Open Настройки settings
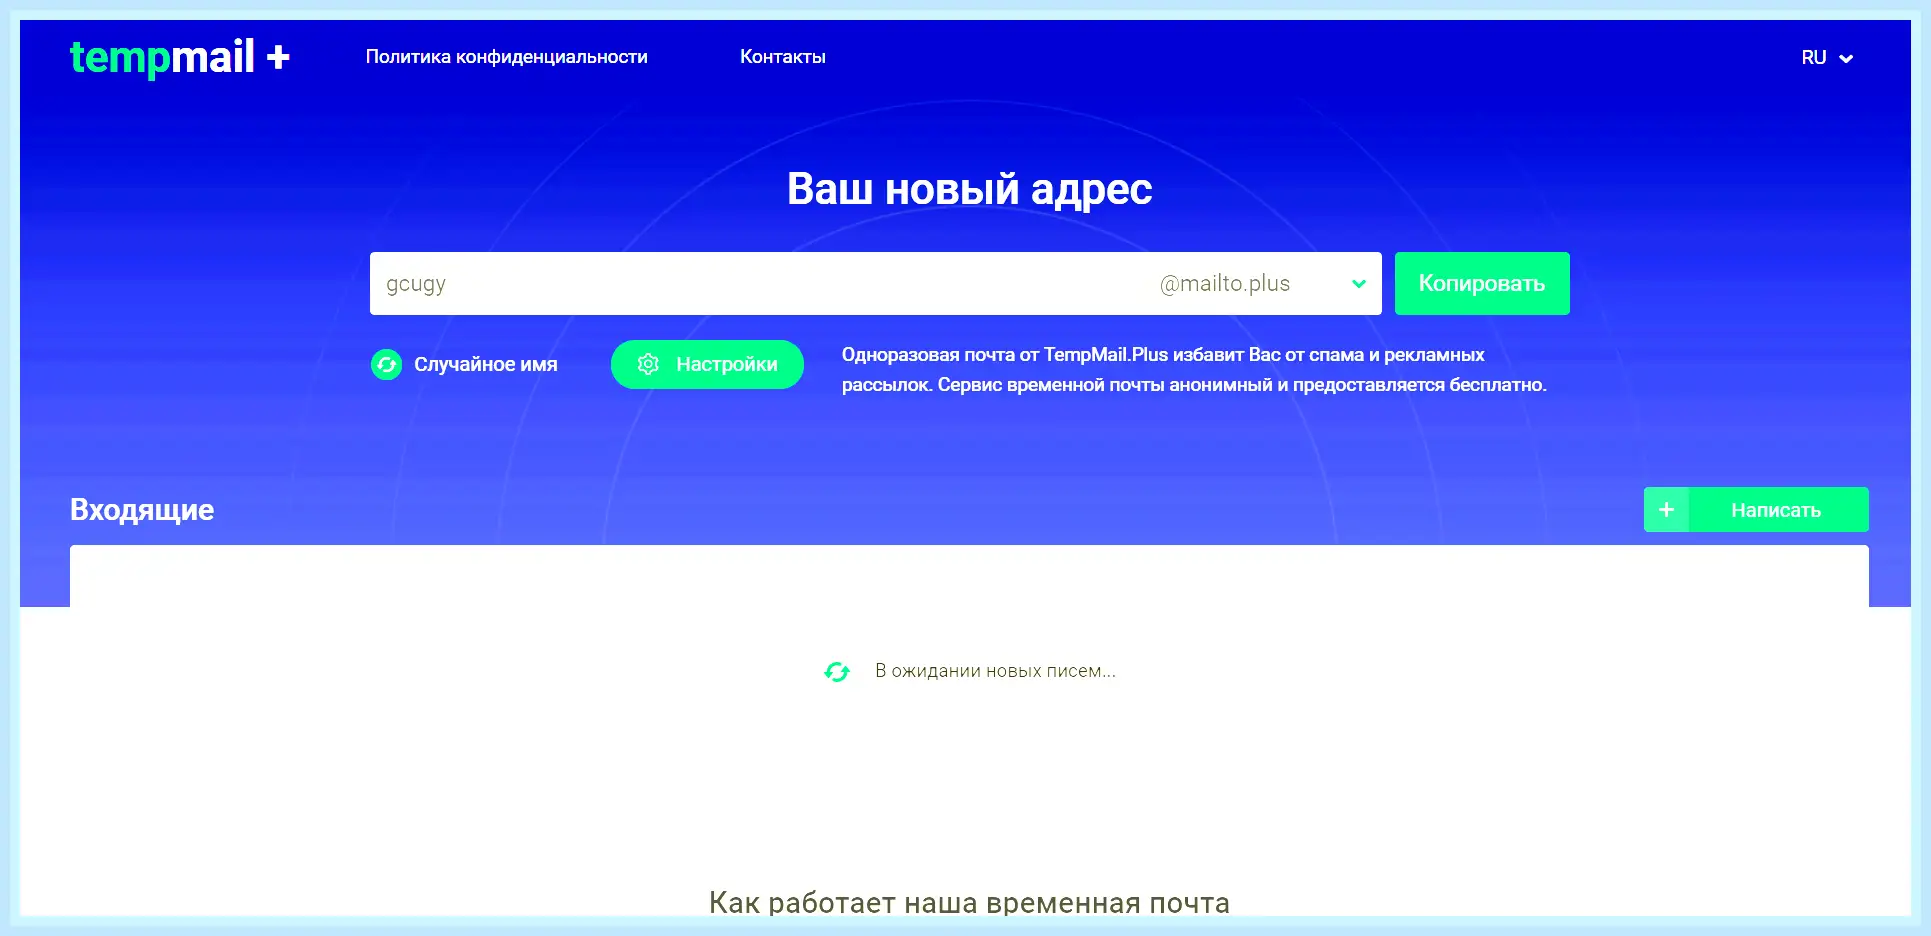Viewport: 1931px width, 936px height. 707,364
